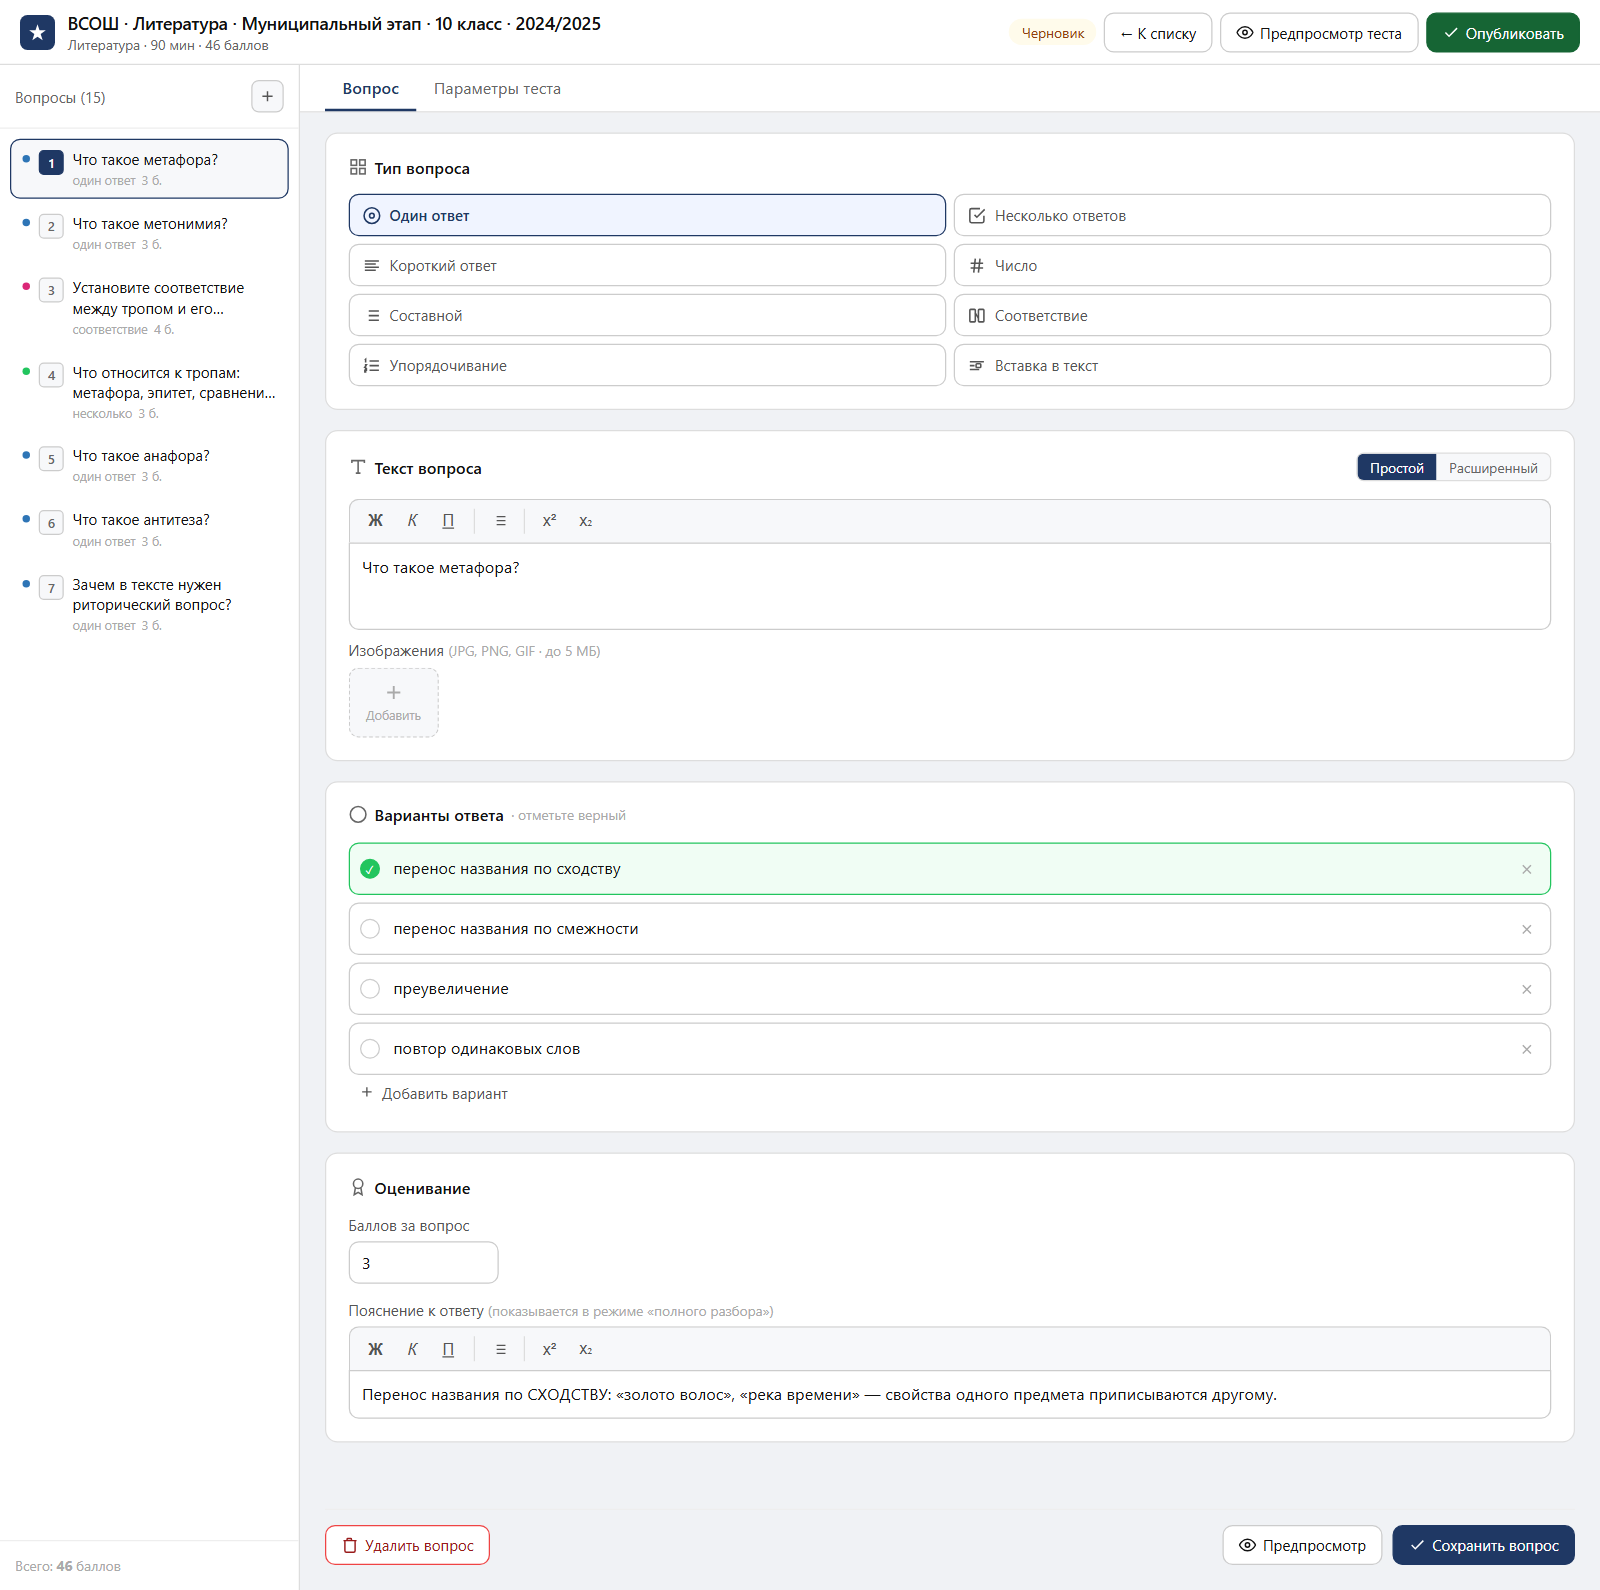Choose 'Короткий ответ' question type
This screenshot has width=1600, height=1590.
(x=647, y=265)
